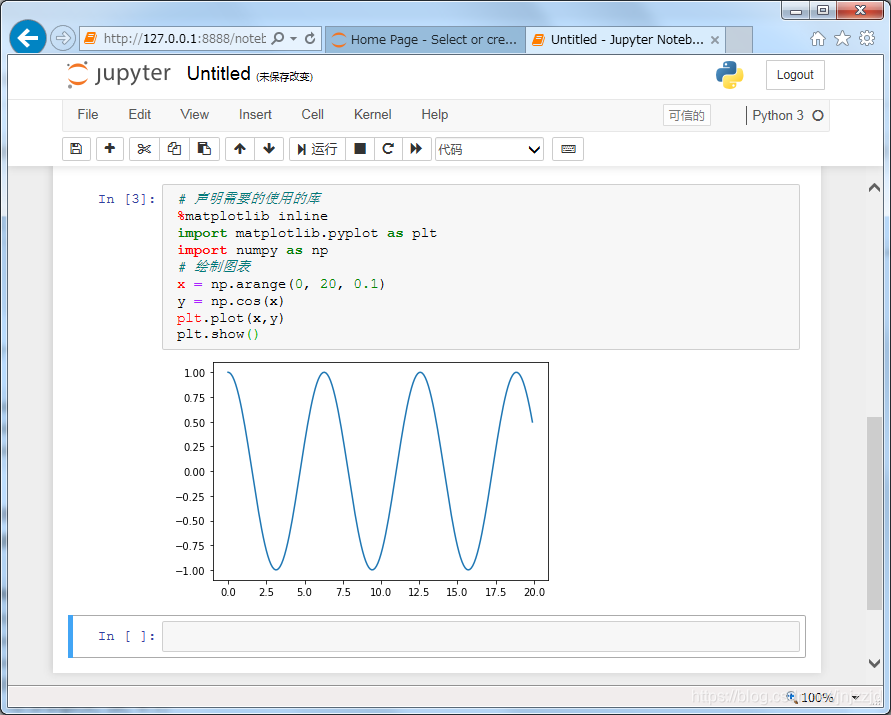Image resolution: width=891 pixels, height=715 pixels.
Task: Expand the Kernel menu
Action: click(372, 114)
